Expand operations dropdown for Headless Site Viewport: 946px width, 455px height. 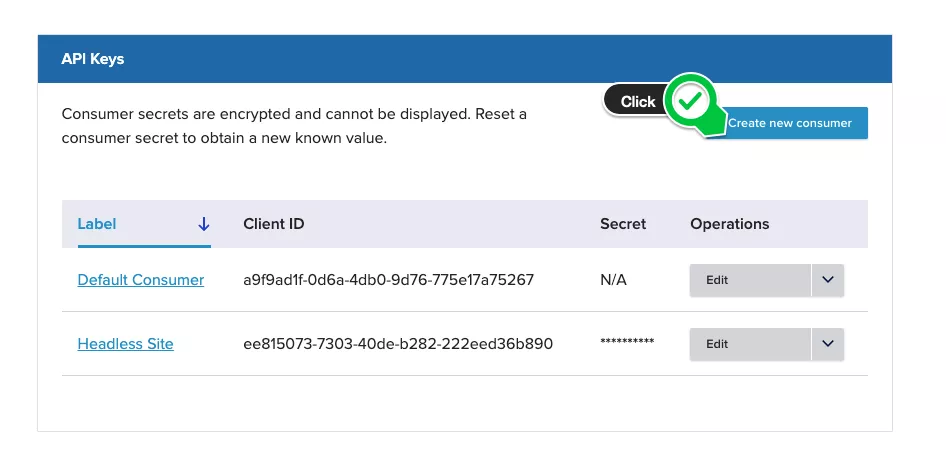pyautogui.click(x=827, y=344)
